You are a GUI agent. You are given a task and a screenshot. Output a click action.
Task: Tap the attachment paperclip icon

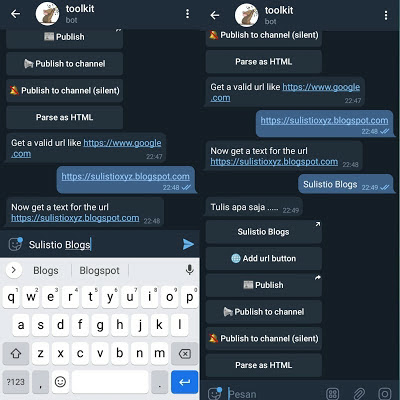click(x=359, y=394)
